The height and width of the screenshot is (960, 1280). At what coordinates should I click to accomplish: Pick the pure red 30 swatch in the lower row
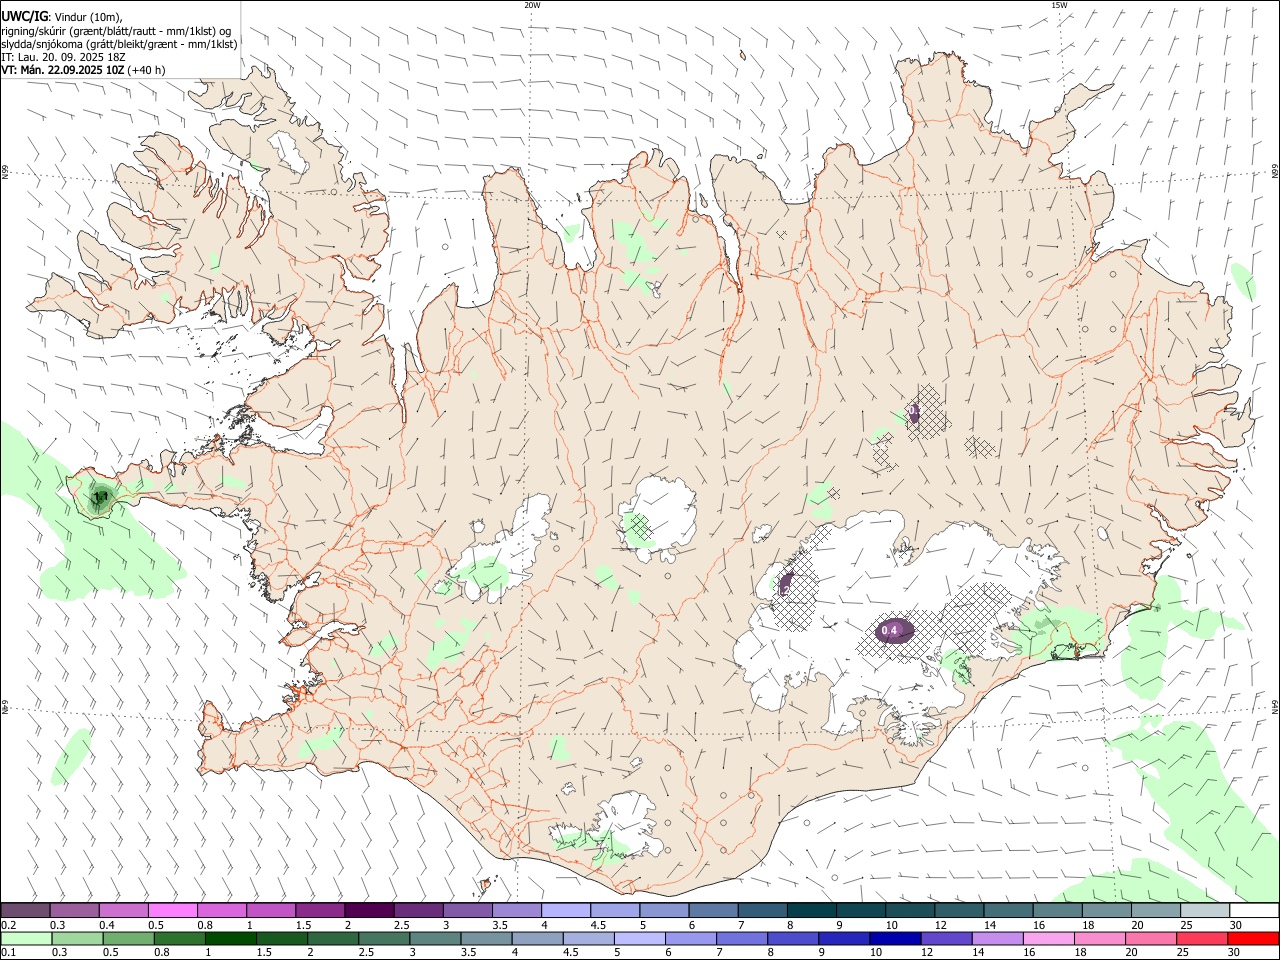[1253, 938]
